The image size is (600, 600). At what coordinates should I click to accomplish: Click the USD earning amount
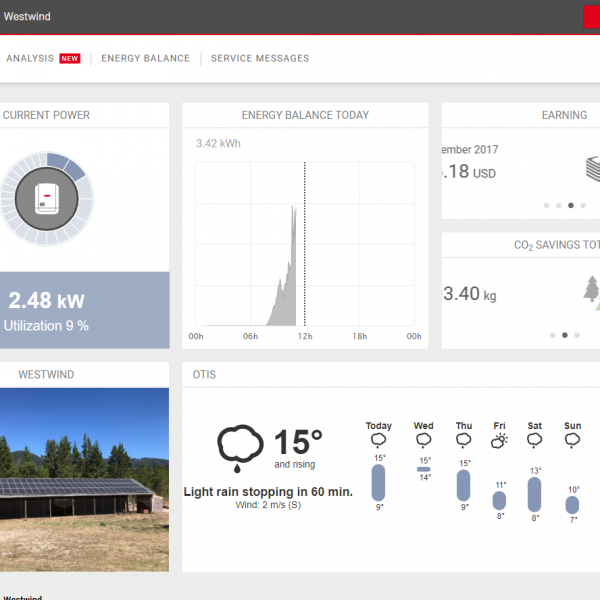[x=469, y=171]
